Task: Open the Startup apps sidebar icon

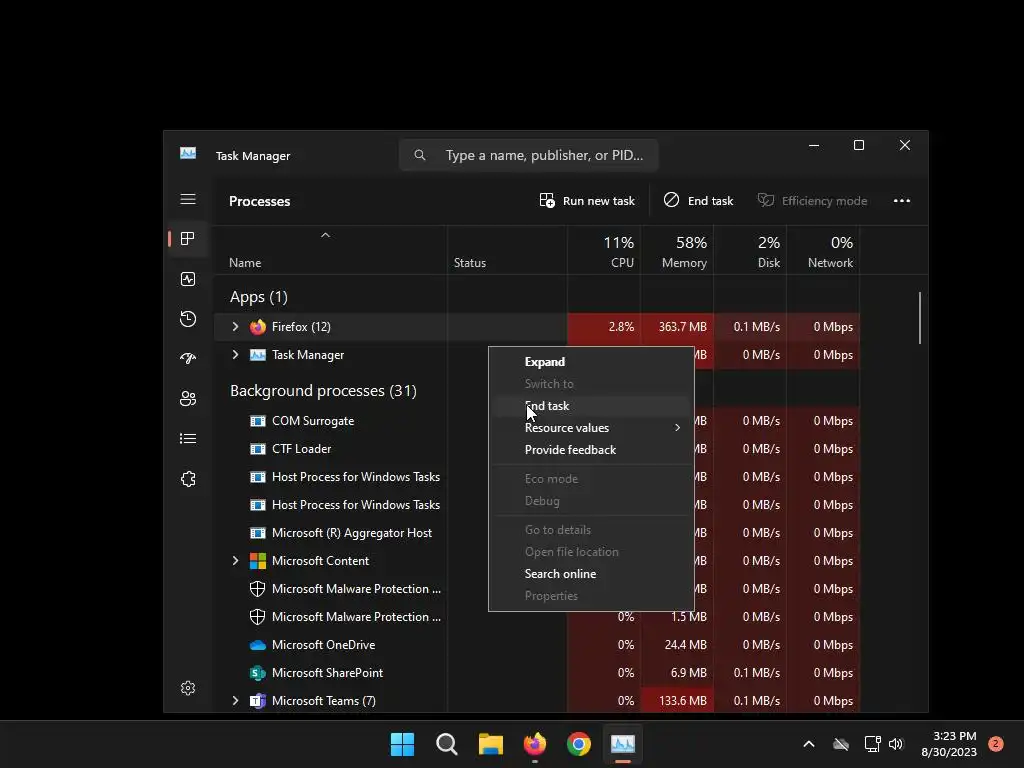Action: pos(188,359)
